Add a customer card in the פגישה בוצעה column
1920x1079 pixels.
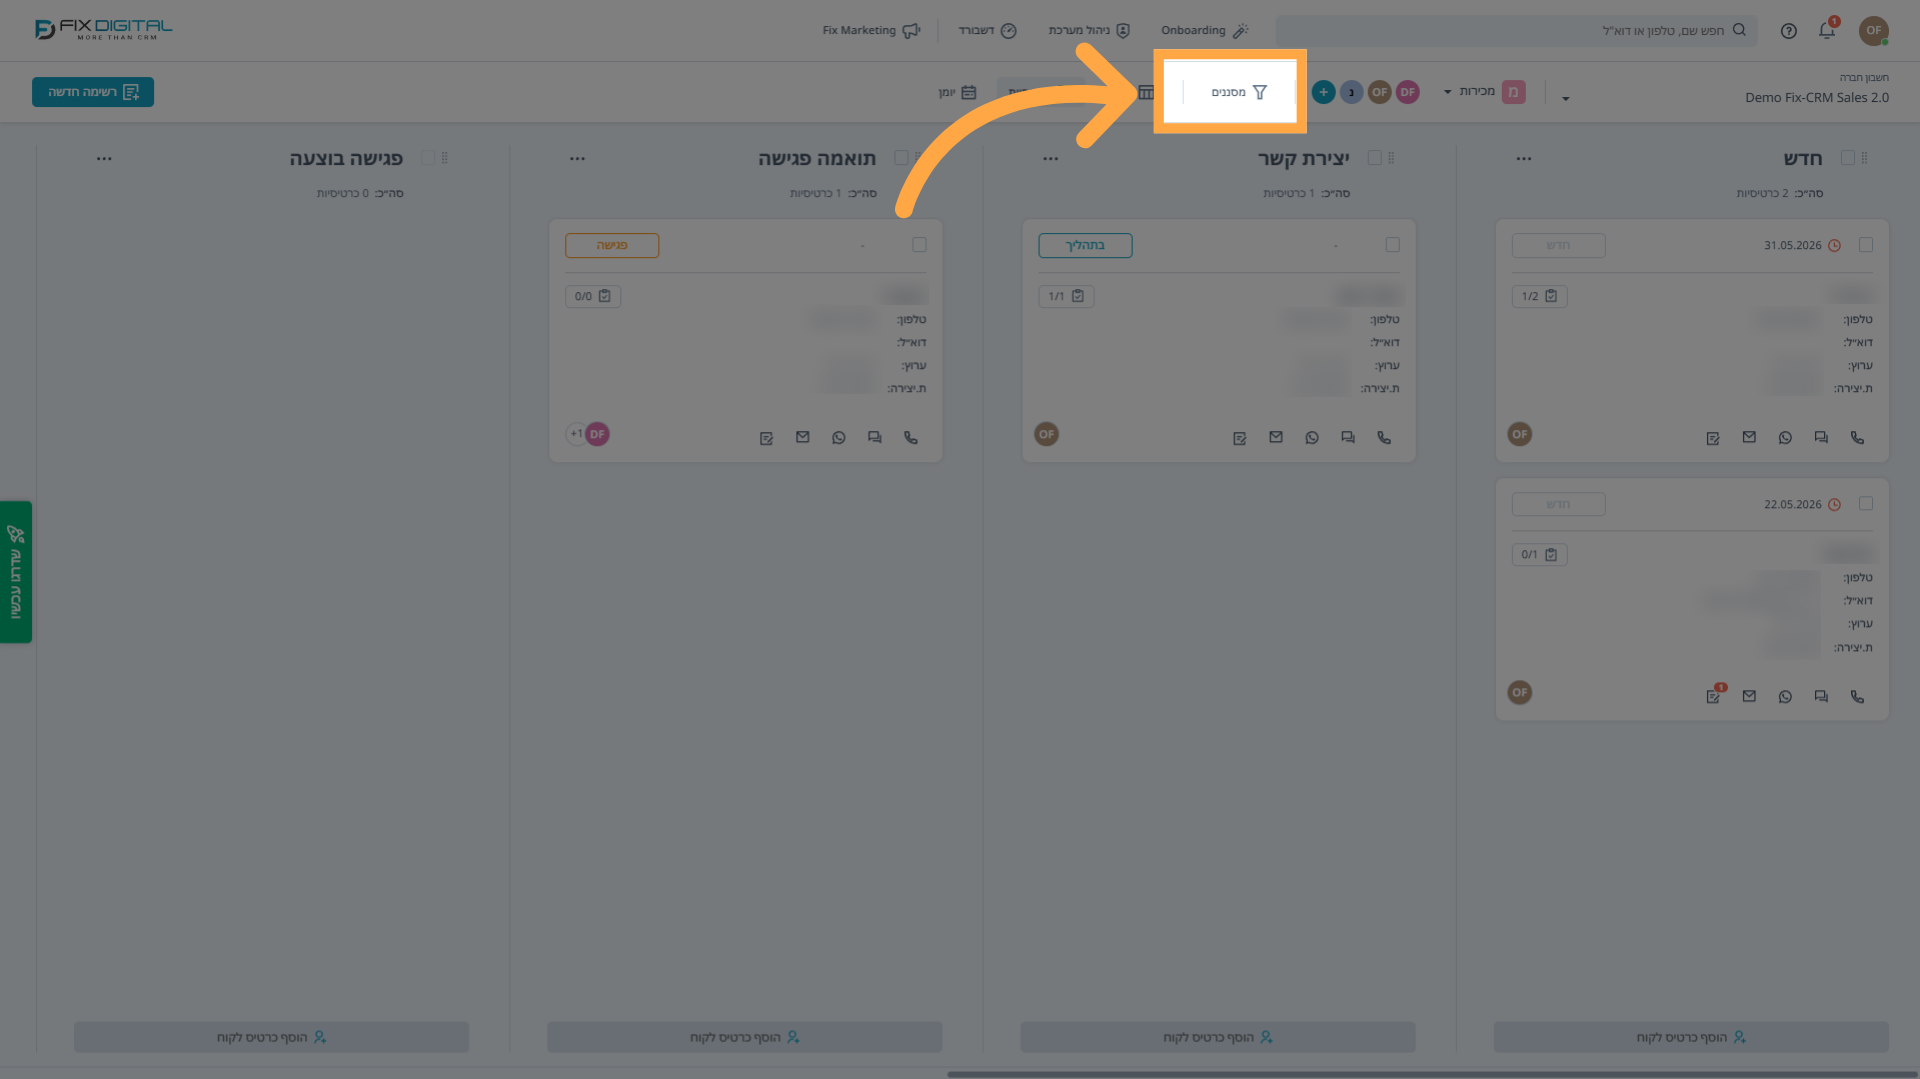272,1037
